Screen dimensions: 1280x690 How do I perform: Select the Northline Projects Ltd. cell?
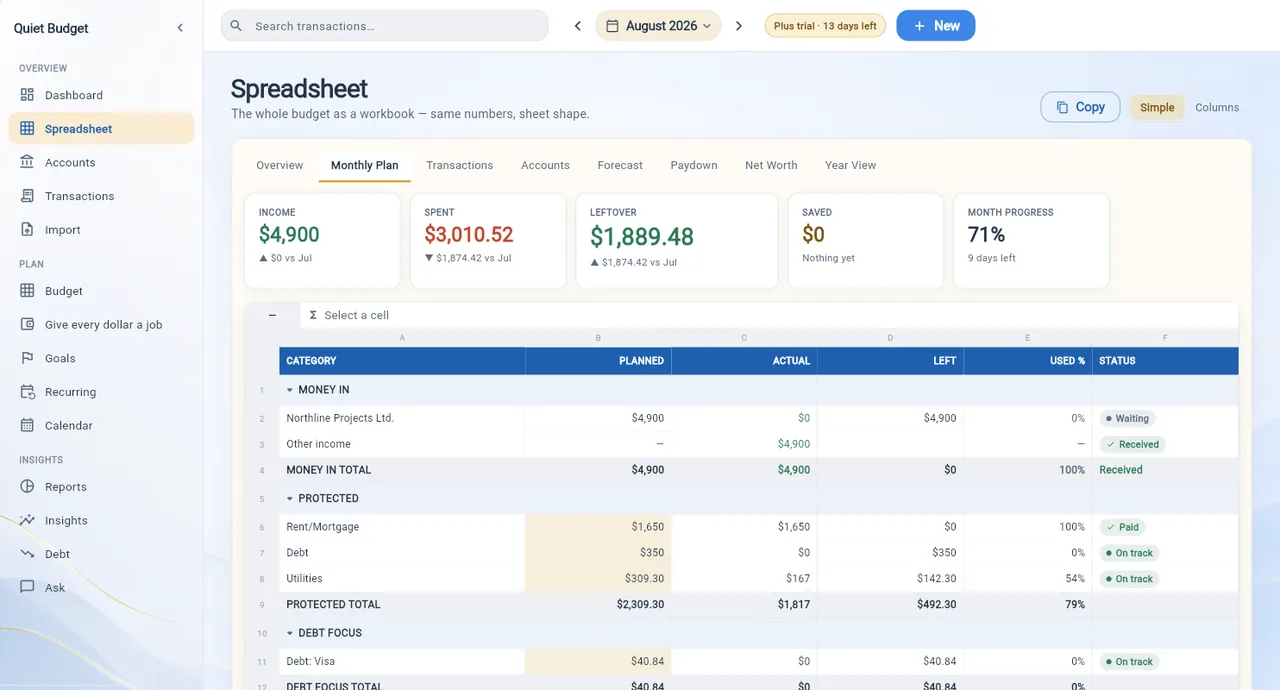[x=402, y=418]
